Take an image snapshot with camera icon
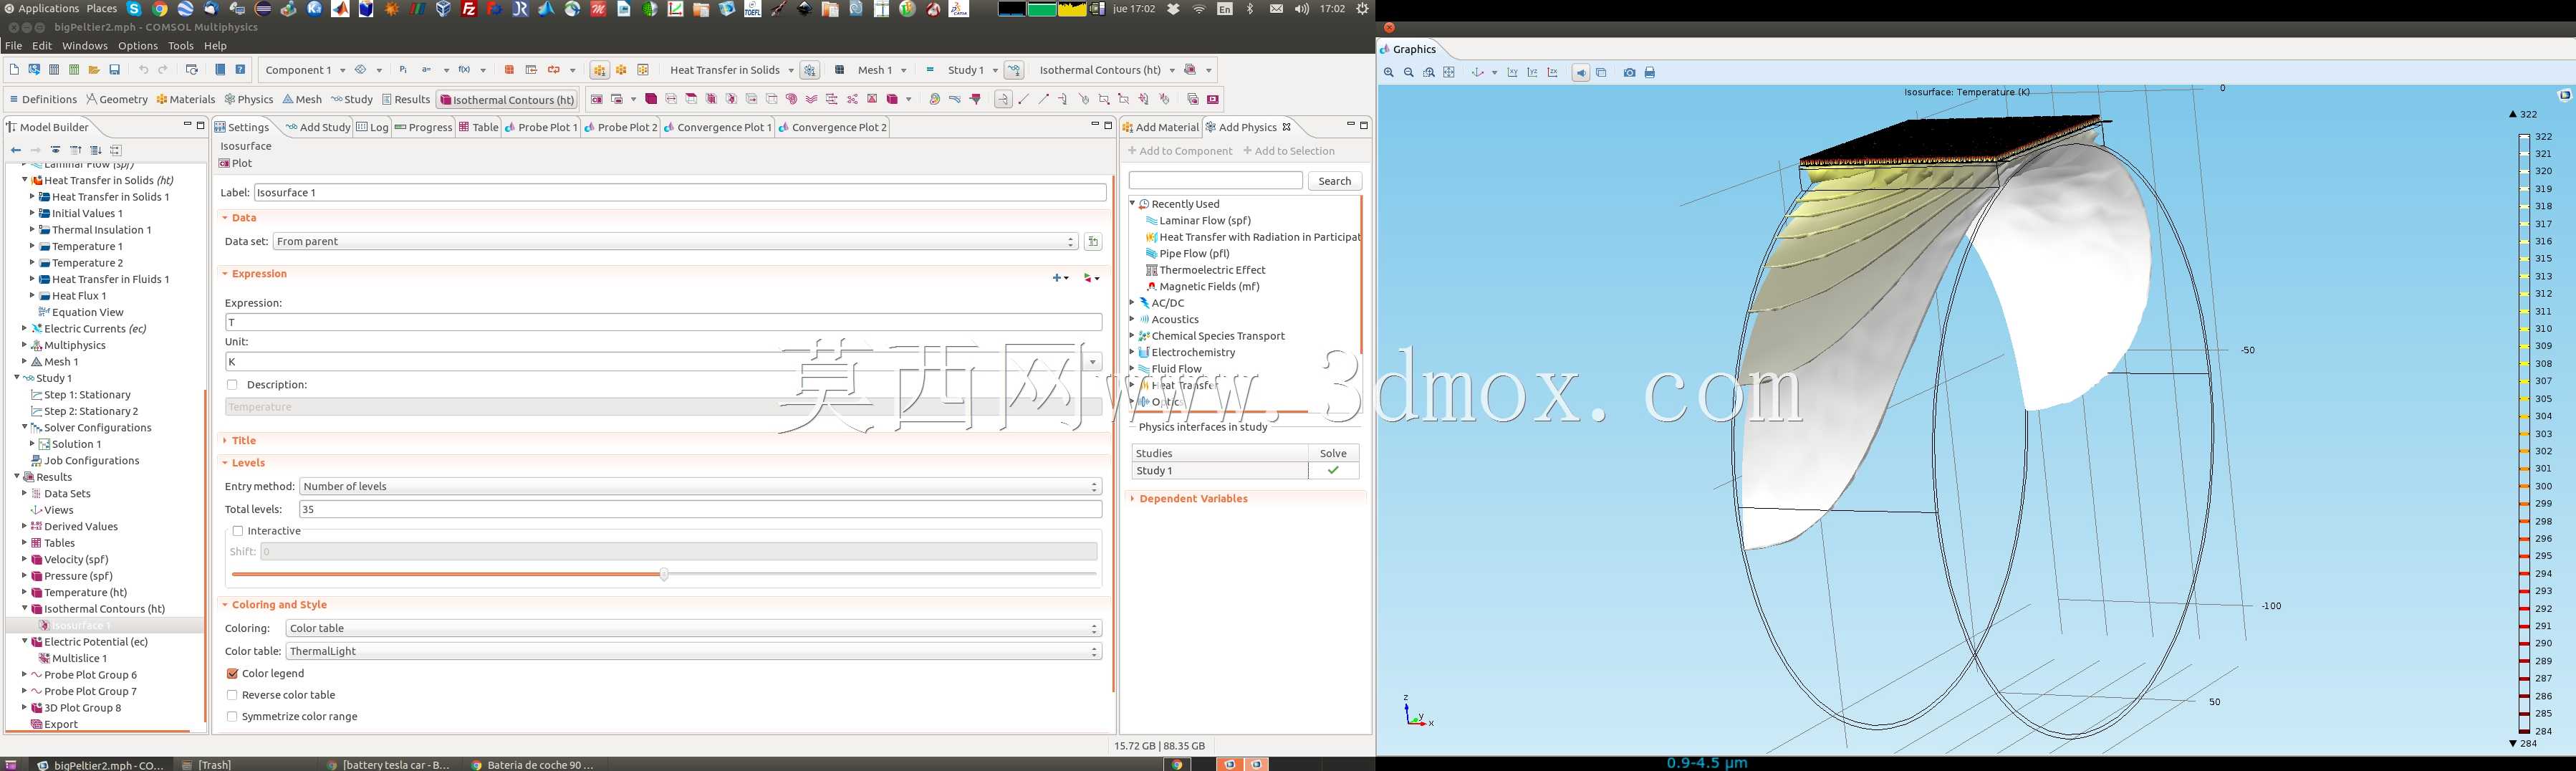The image size is (2576, 771). click(x=1630, y=73)
